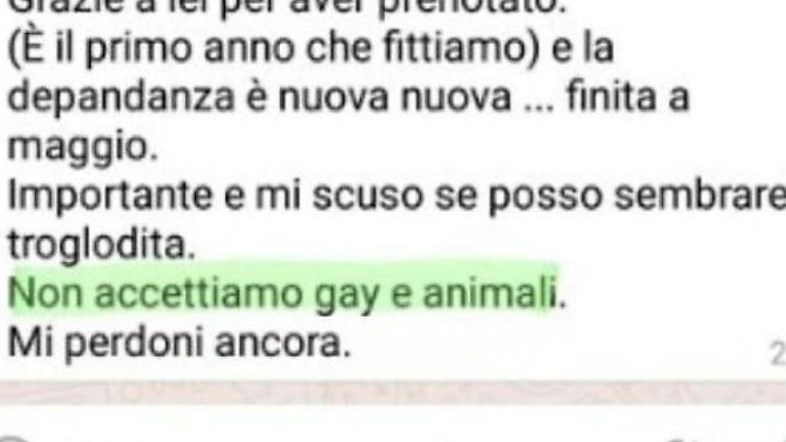Click the word "maggio."

(83, 147)
